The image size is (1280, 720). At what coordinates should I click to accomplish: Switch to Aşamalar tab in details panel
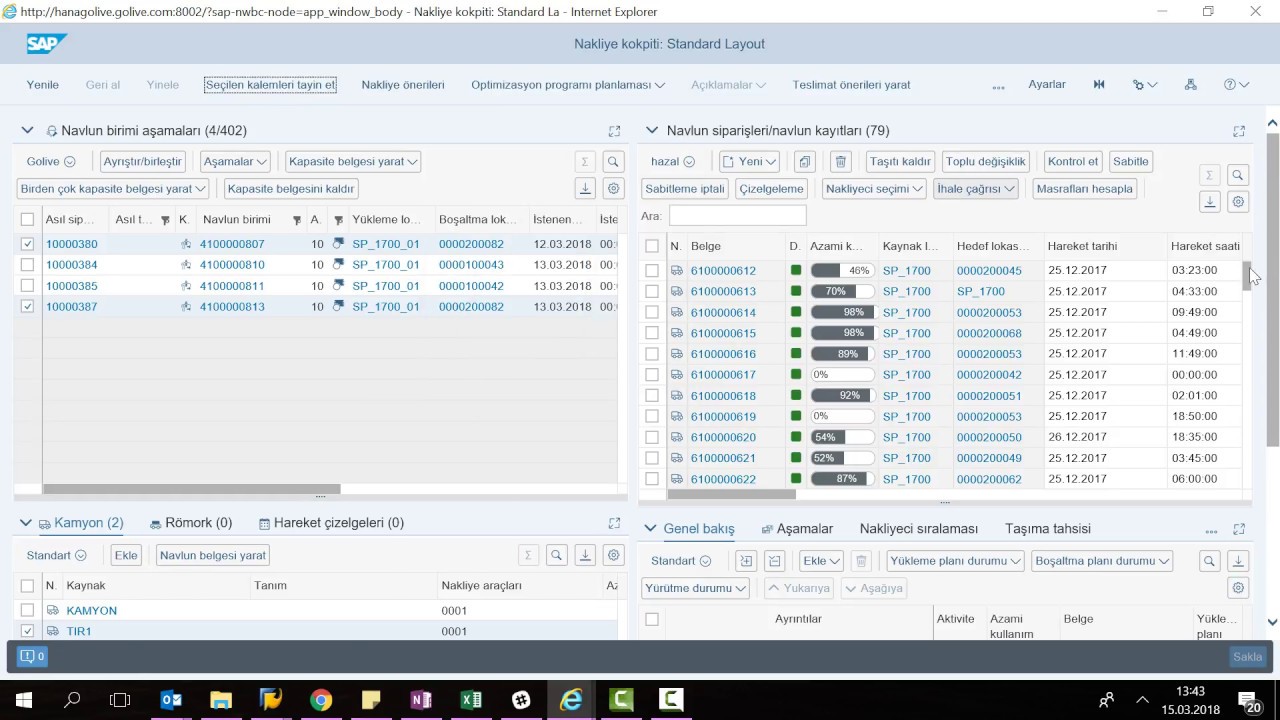click(797, 529)
